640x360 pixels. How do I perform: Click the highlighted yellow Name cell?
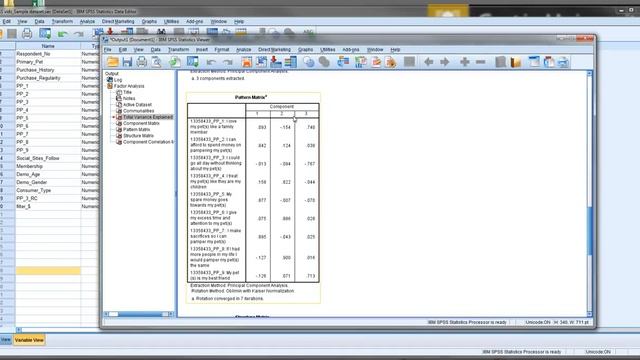(48, 271)
